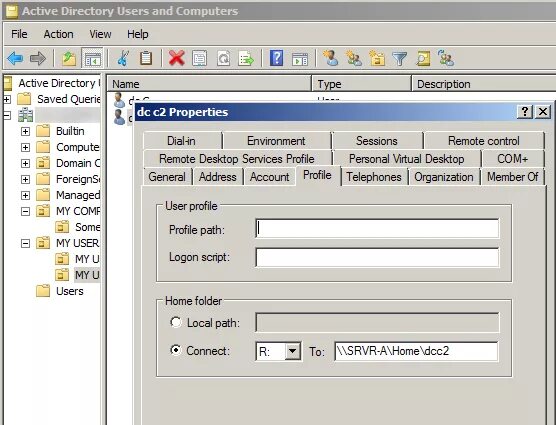Create new organizational unit icon
Viewport: 556px width, 425px height.
[377, 58]
